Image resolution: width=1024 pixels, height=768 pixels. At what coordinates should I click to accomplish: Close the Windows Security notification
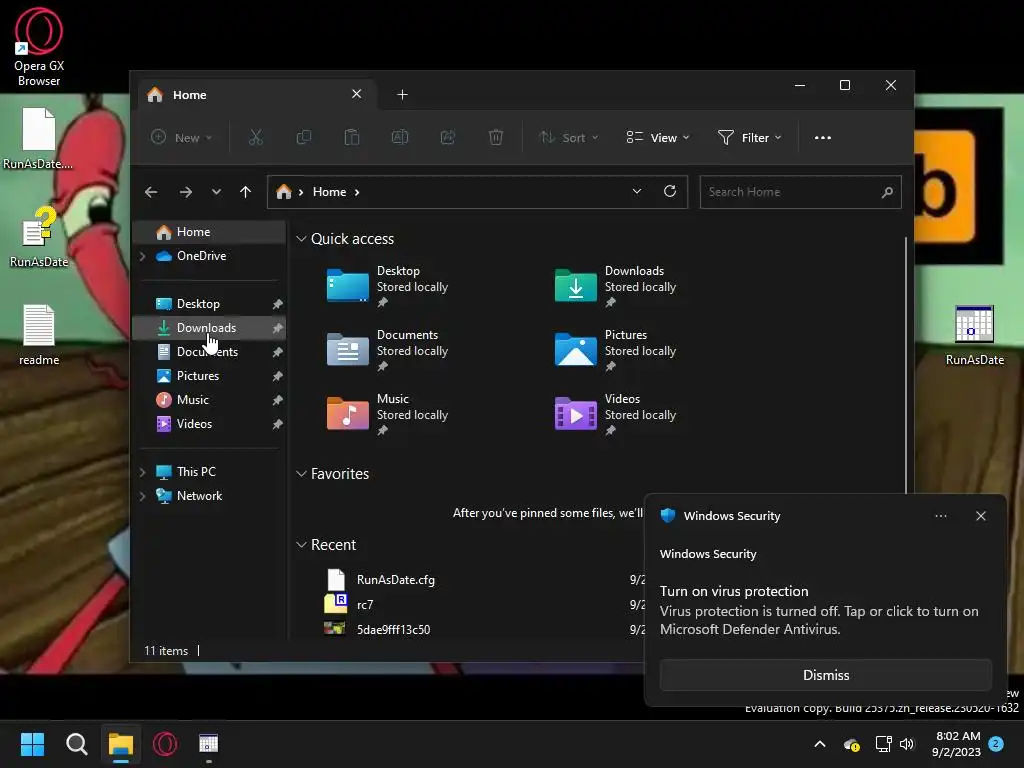pyautogui.click(x=980, y=516)
